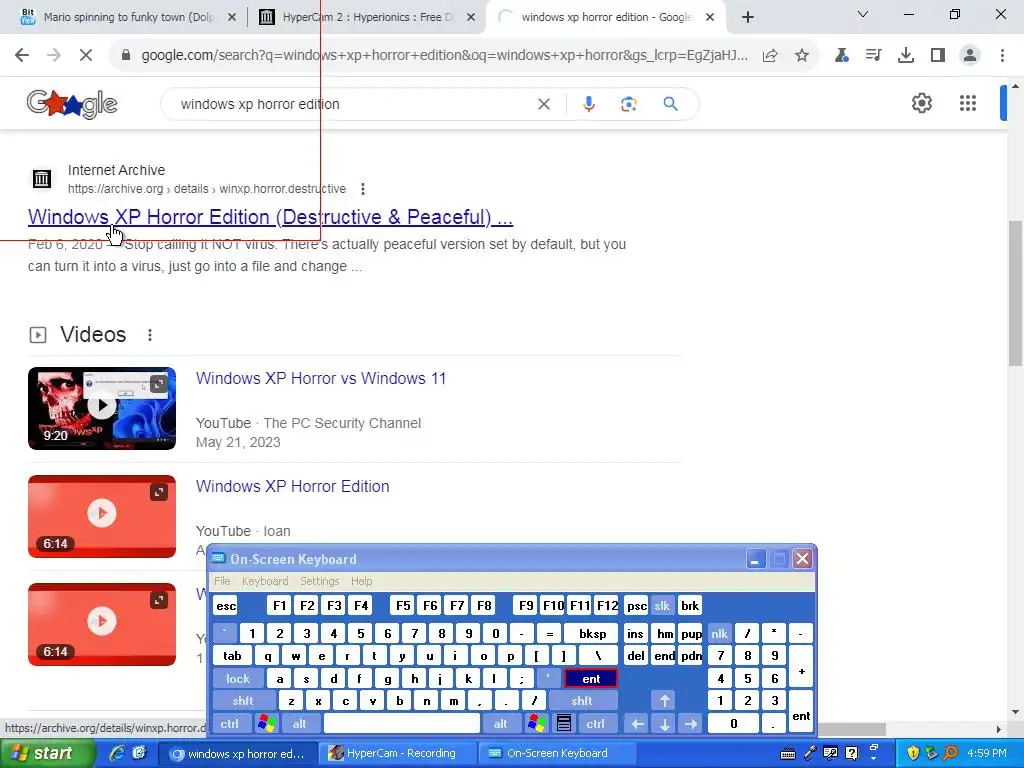This screenshot has height=768, width=1024.
Task: Toggle left alt key on On-Screen Keyboard
Action: [x=300, y=724]
